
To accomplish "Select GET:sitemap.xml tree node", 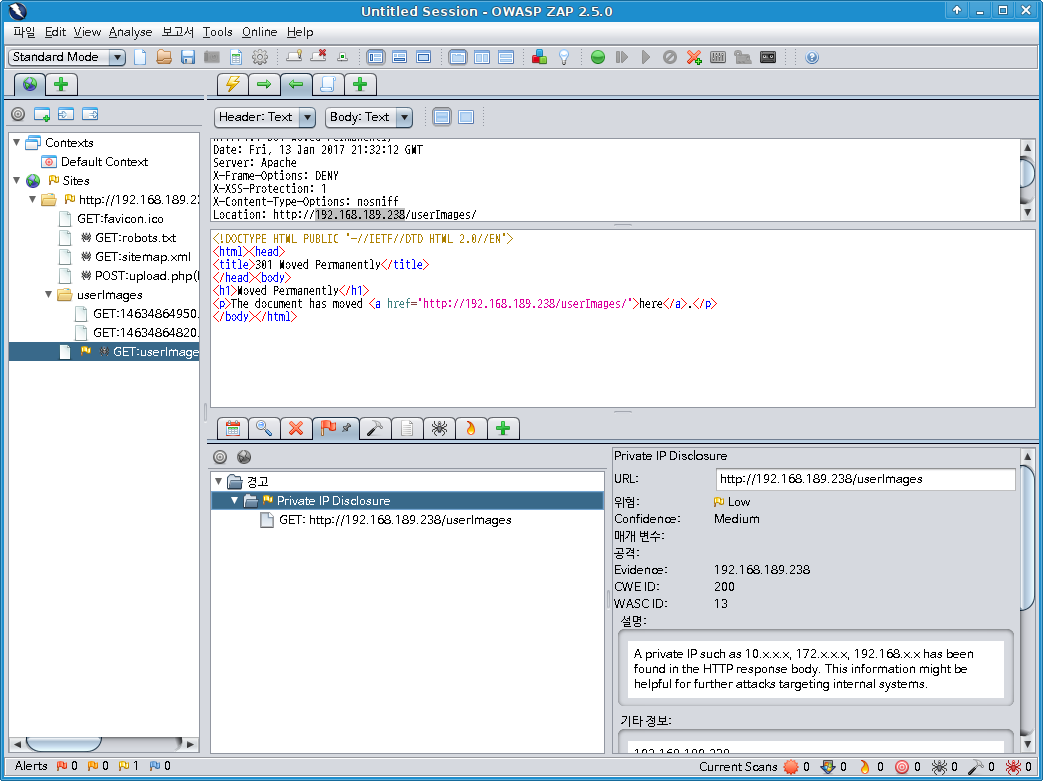I will 142,257.
